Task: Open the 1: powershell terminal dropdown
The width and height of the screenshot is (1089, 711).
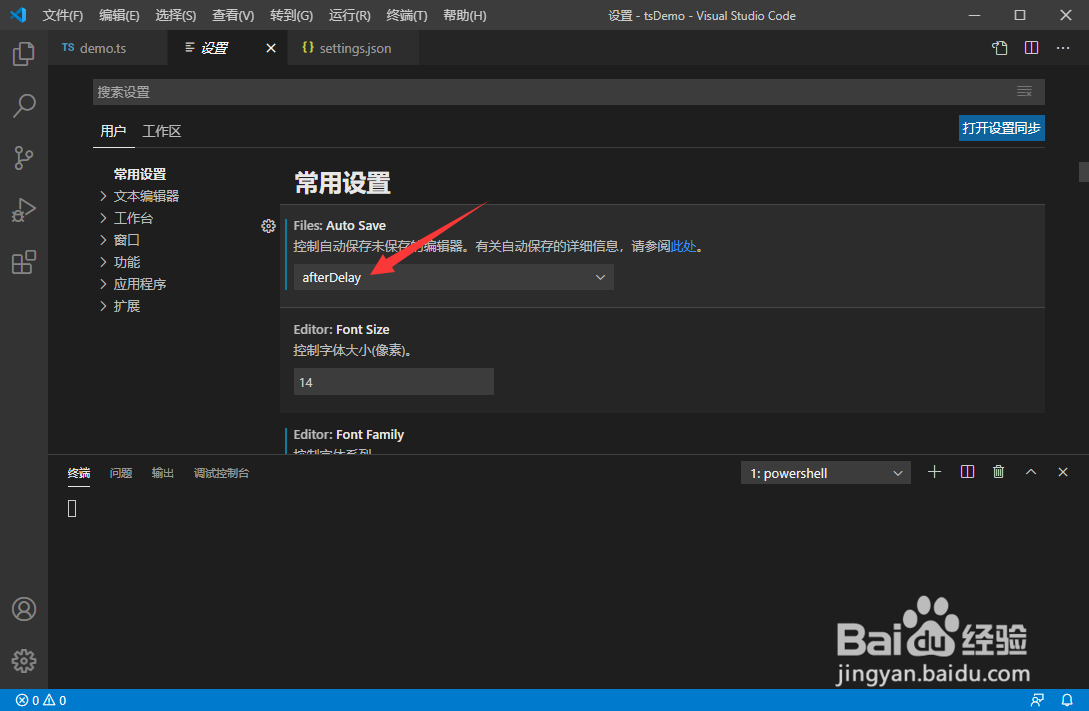Action: (826, 474)
